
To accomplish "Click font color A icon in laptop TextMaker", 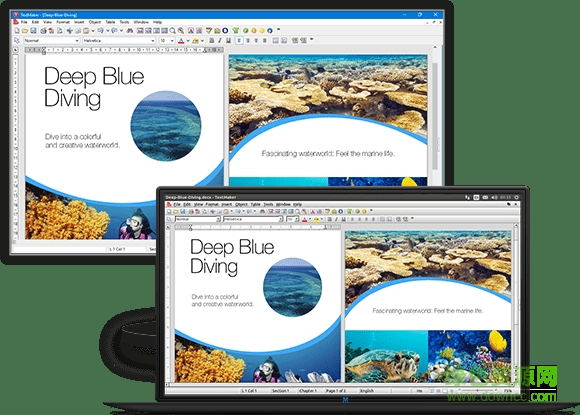I will click(x=304, y=219).
